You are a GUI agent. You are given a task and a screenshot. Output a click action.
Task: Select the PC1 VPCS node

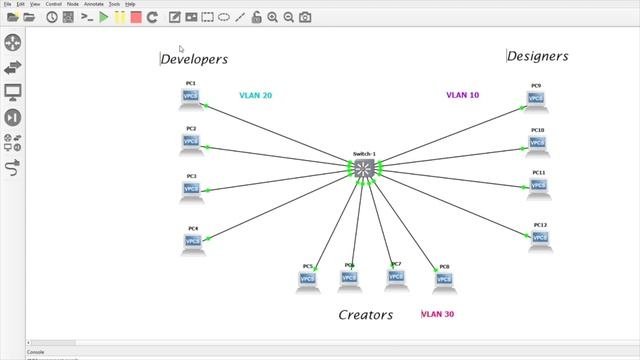click(191, 99)
